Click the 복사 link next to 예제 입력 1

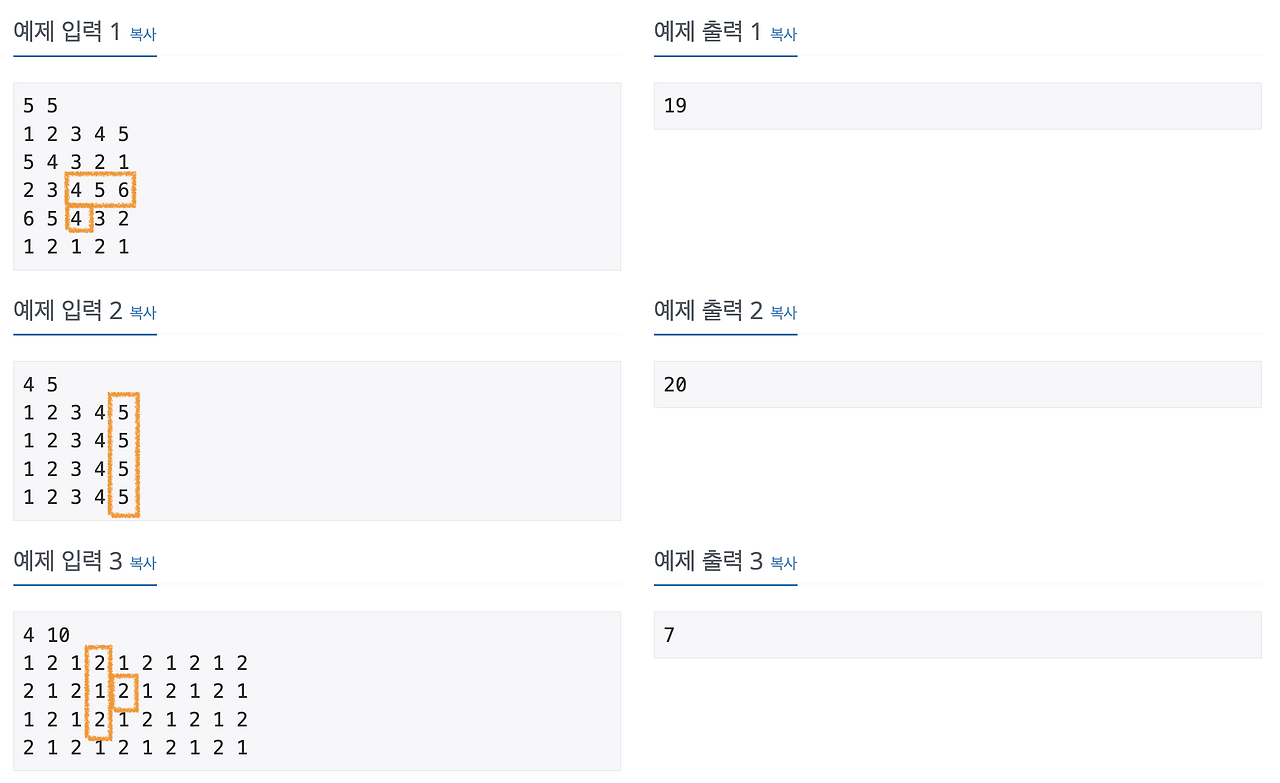click(141, 34)
